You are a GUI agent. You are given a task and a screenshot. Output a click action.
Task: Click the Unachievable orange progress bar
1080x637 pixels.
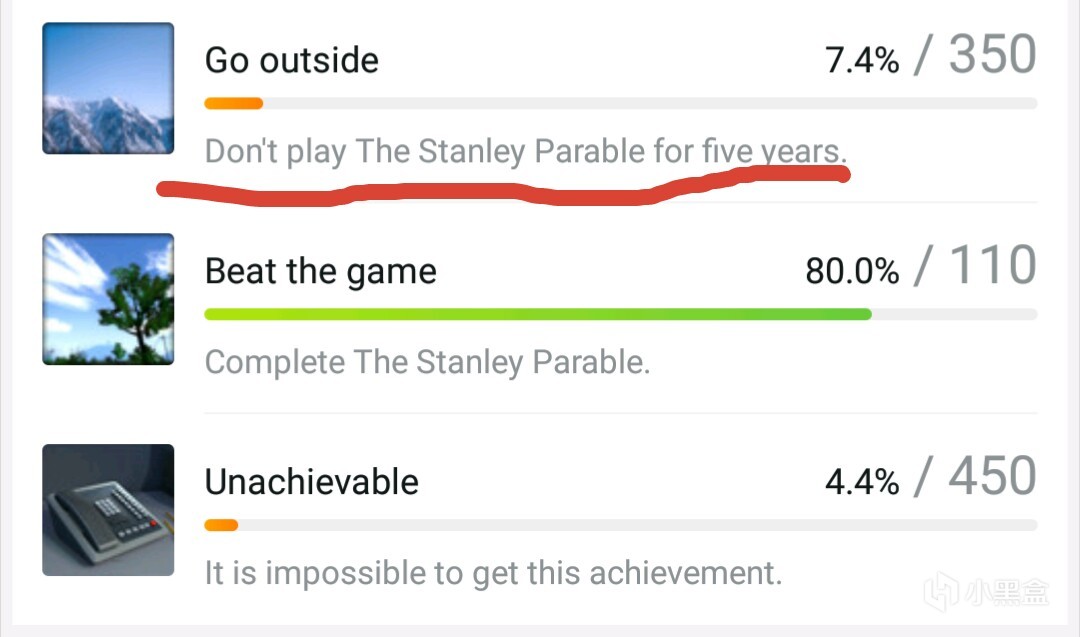click(221, 525)
